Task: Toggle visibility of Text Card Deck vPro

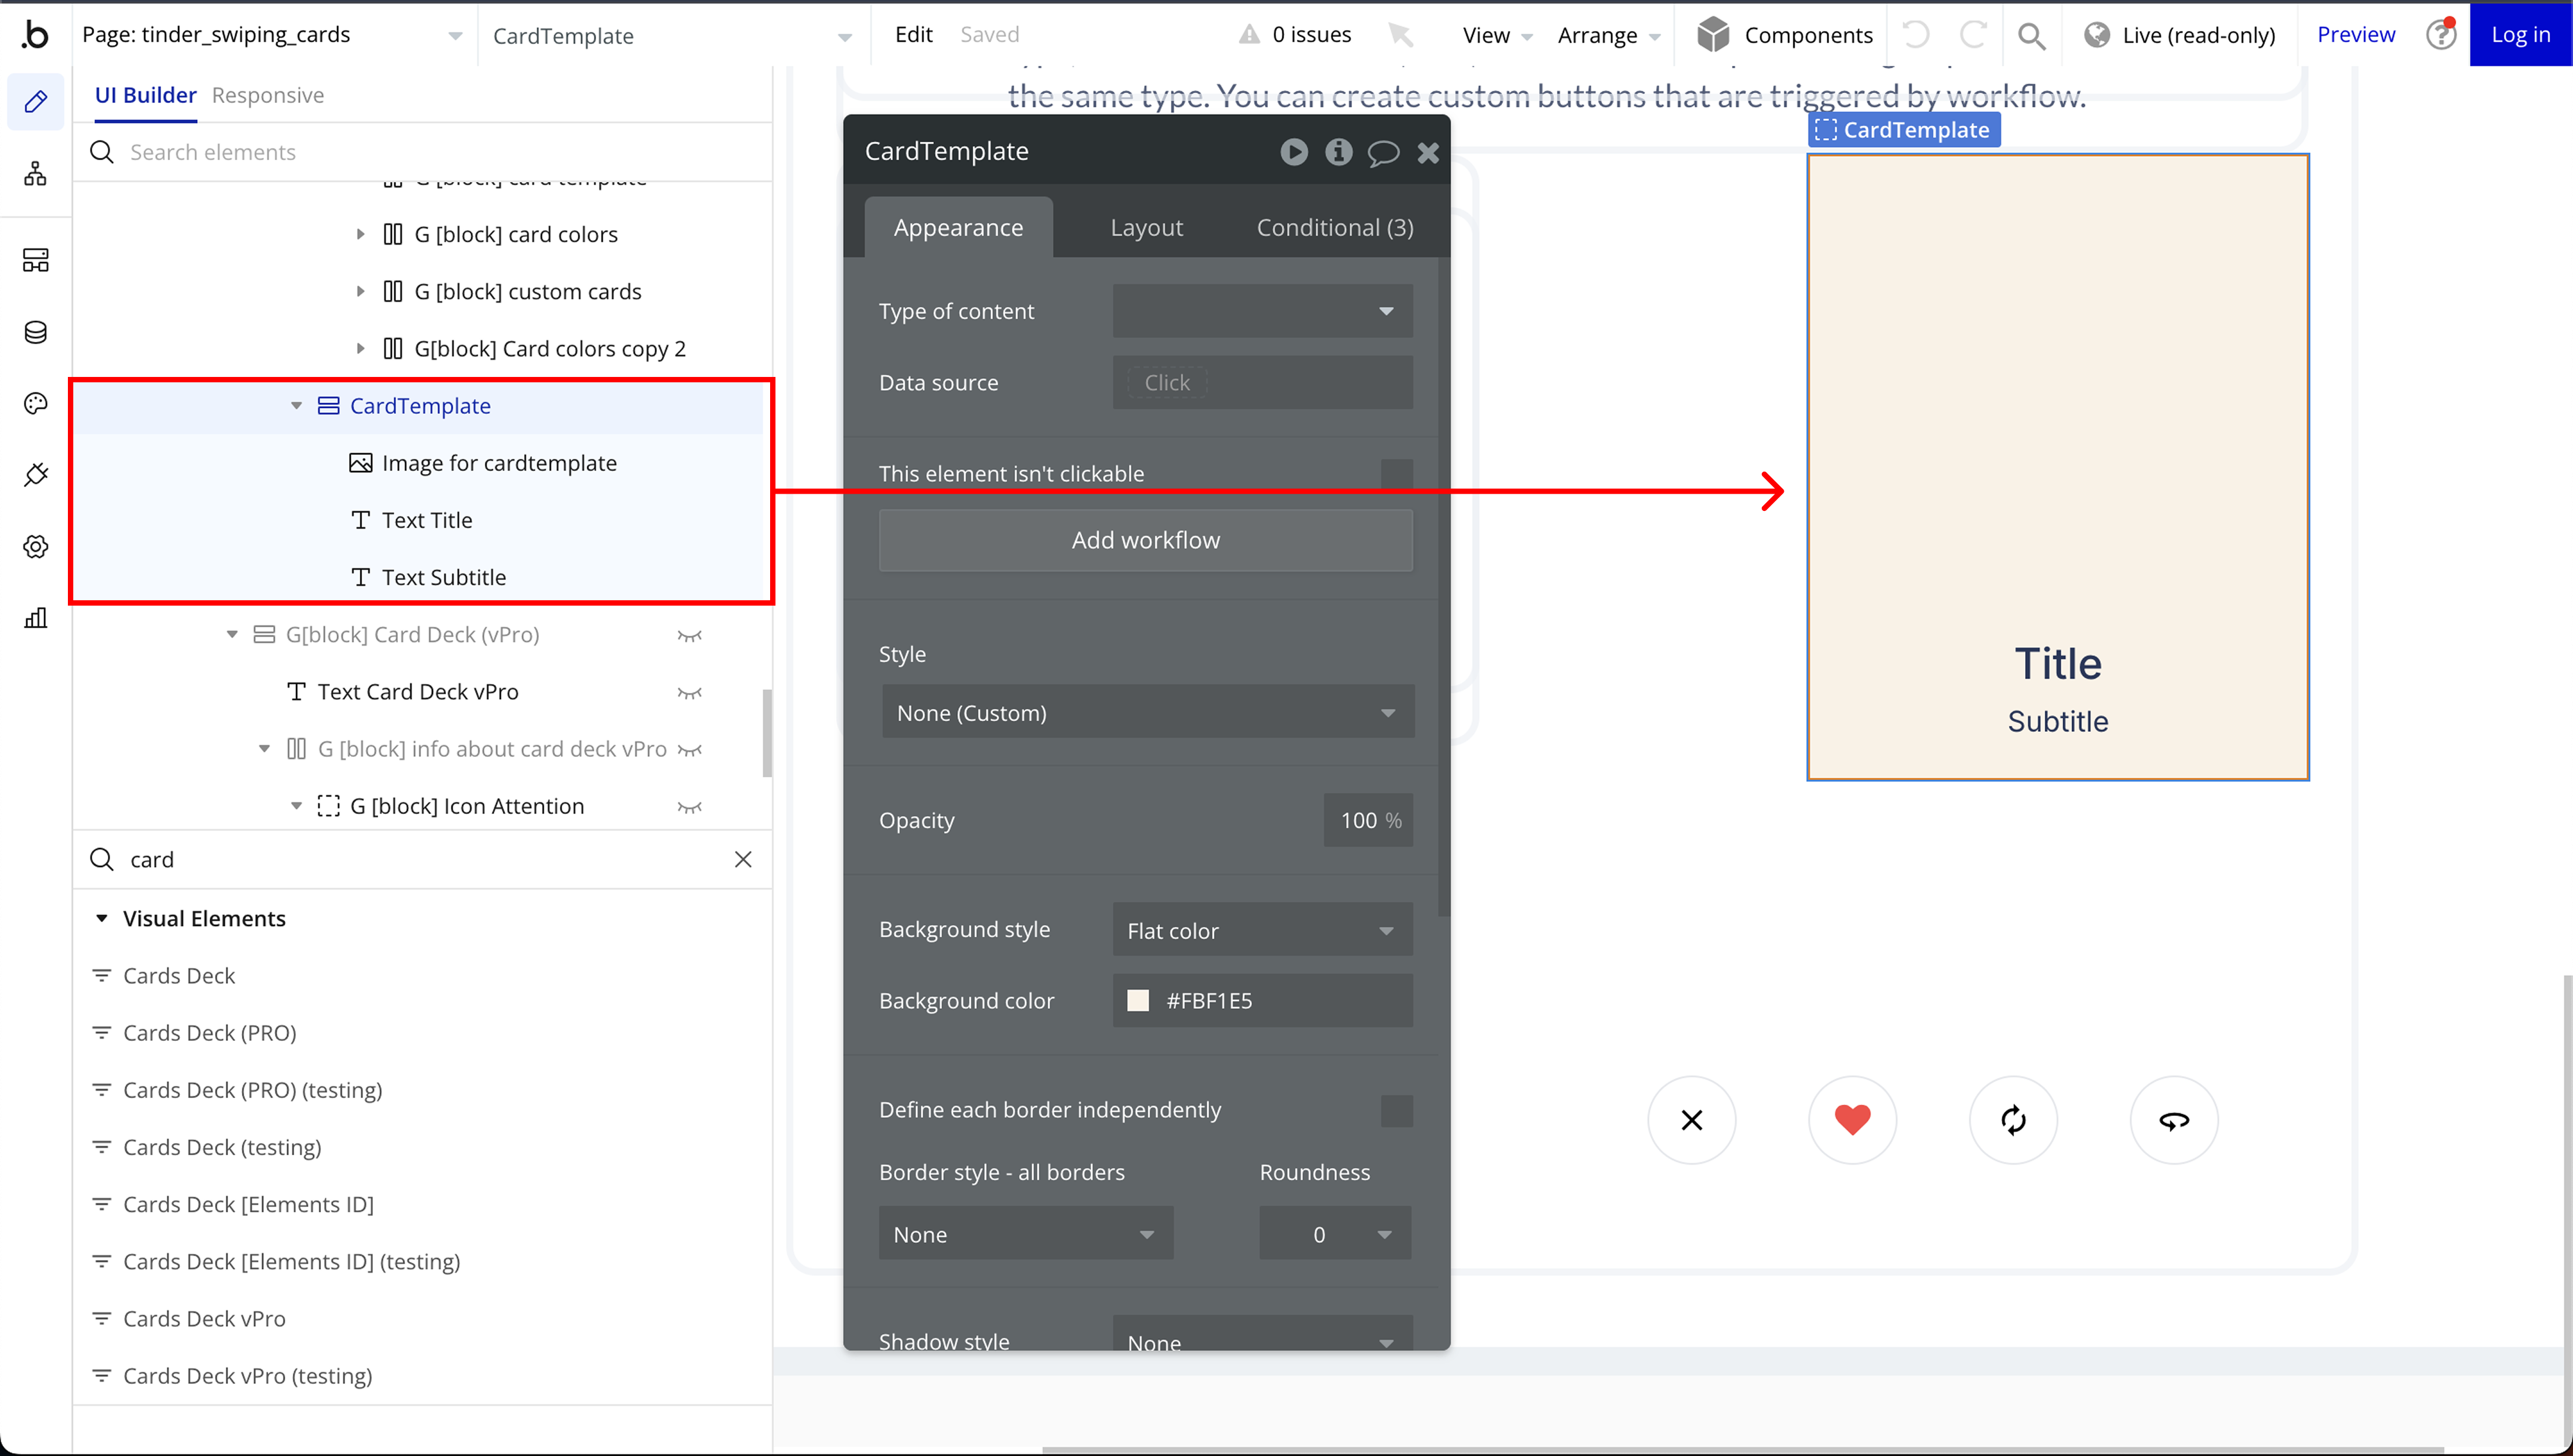Action: 689,692
